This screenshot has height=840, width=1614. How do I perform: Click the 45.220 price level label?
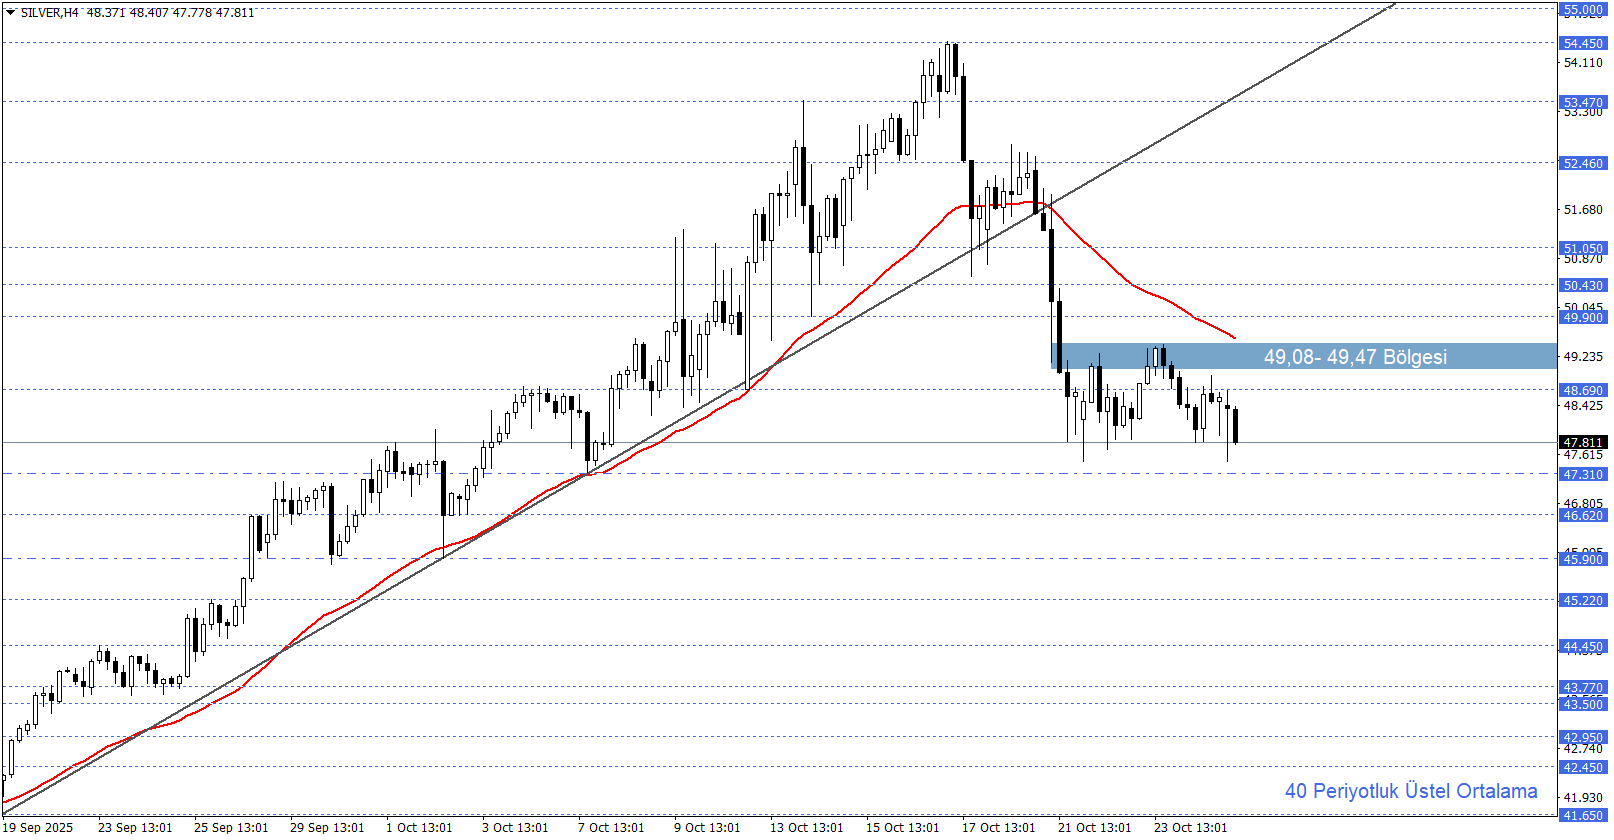tap(1583, 600)
